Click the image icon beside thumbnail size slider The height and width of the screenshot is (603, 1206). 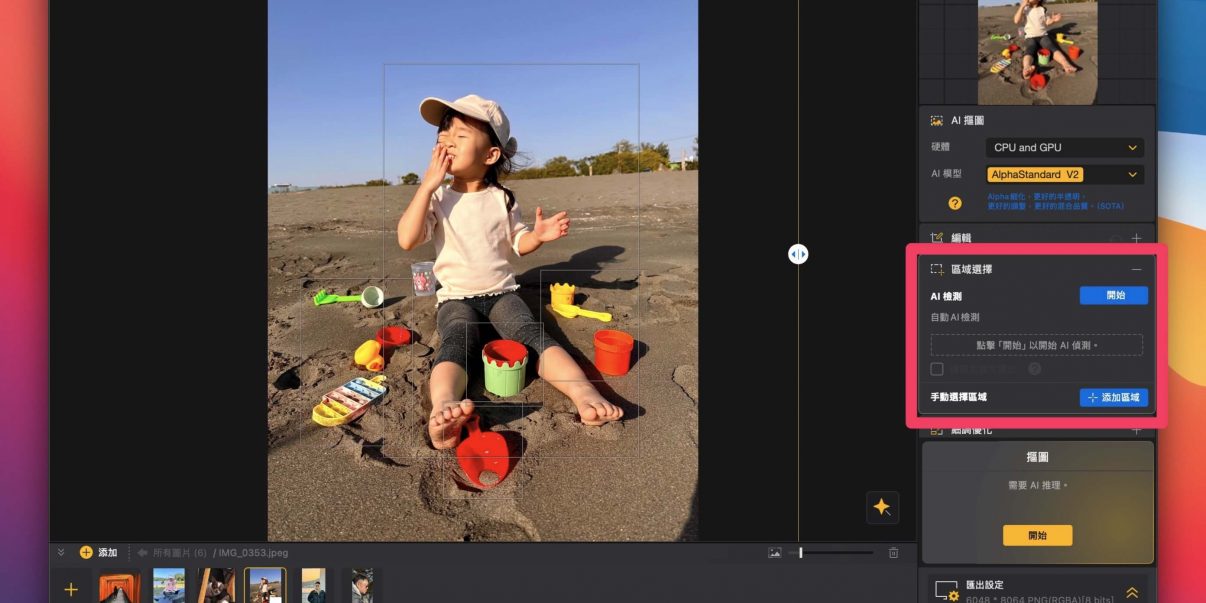point(774,553)
